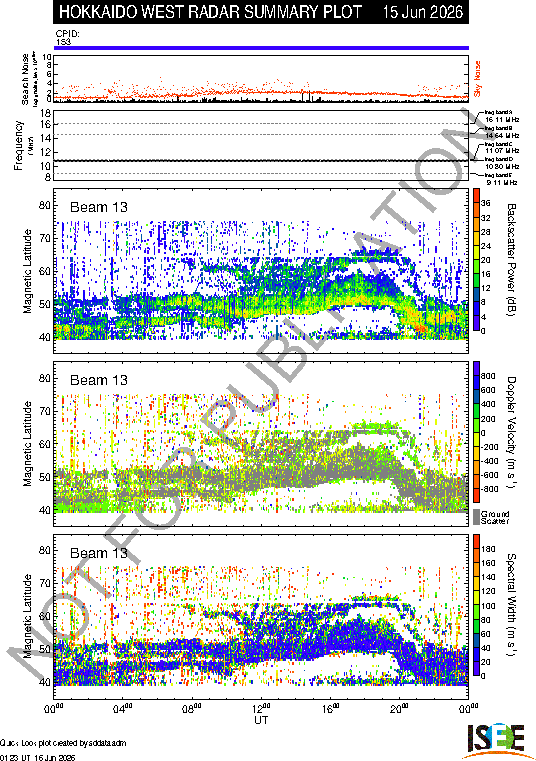The width and height of the screenshot is (536, 761).
Task: Click the Beam 13 label in spectral width panel
Action: 99,553
